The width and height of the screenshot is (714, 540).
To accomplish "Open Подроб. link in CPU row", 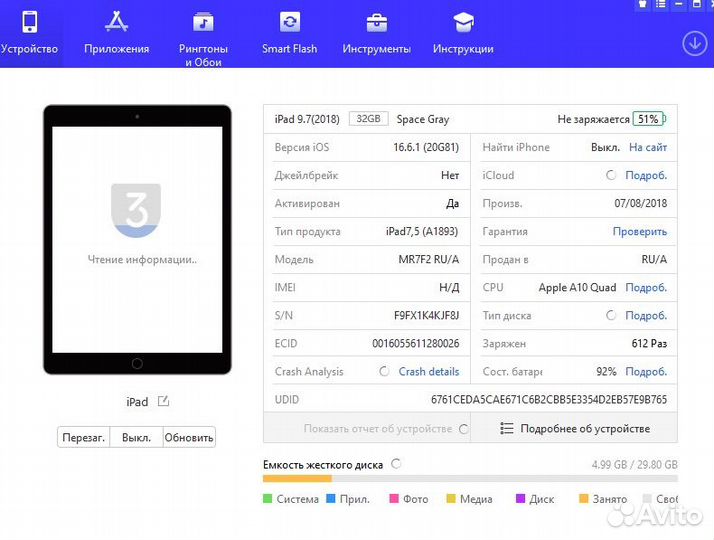I will coord(646,287).
